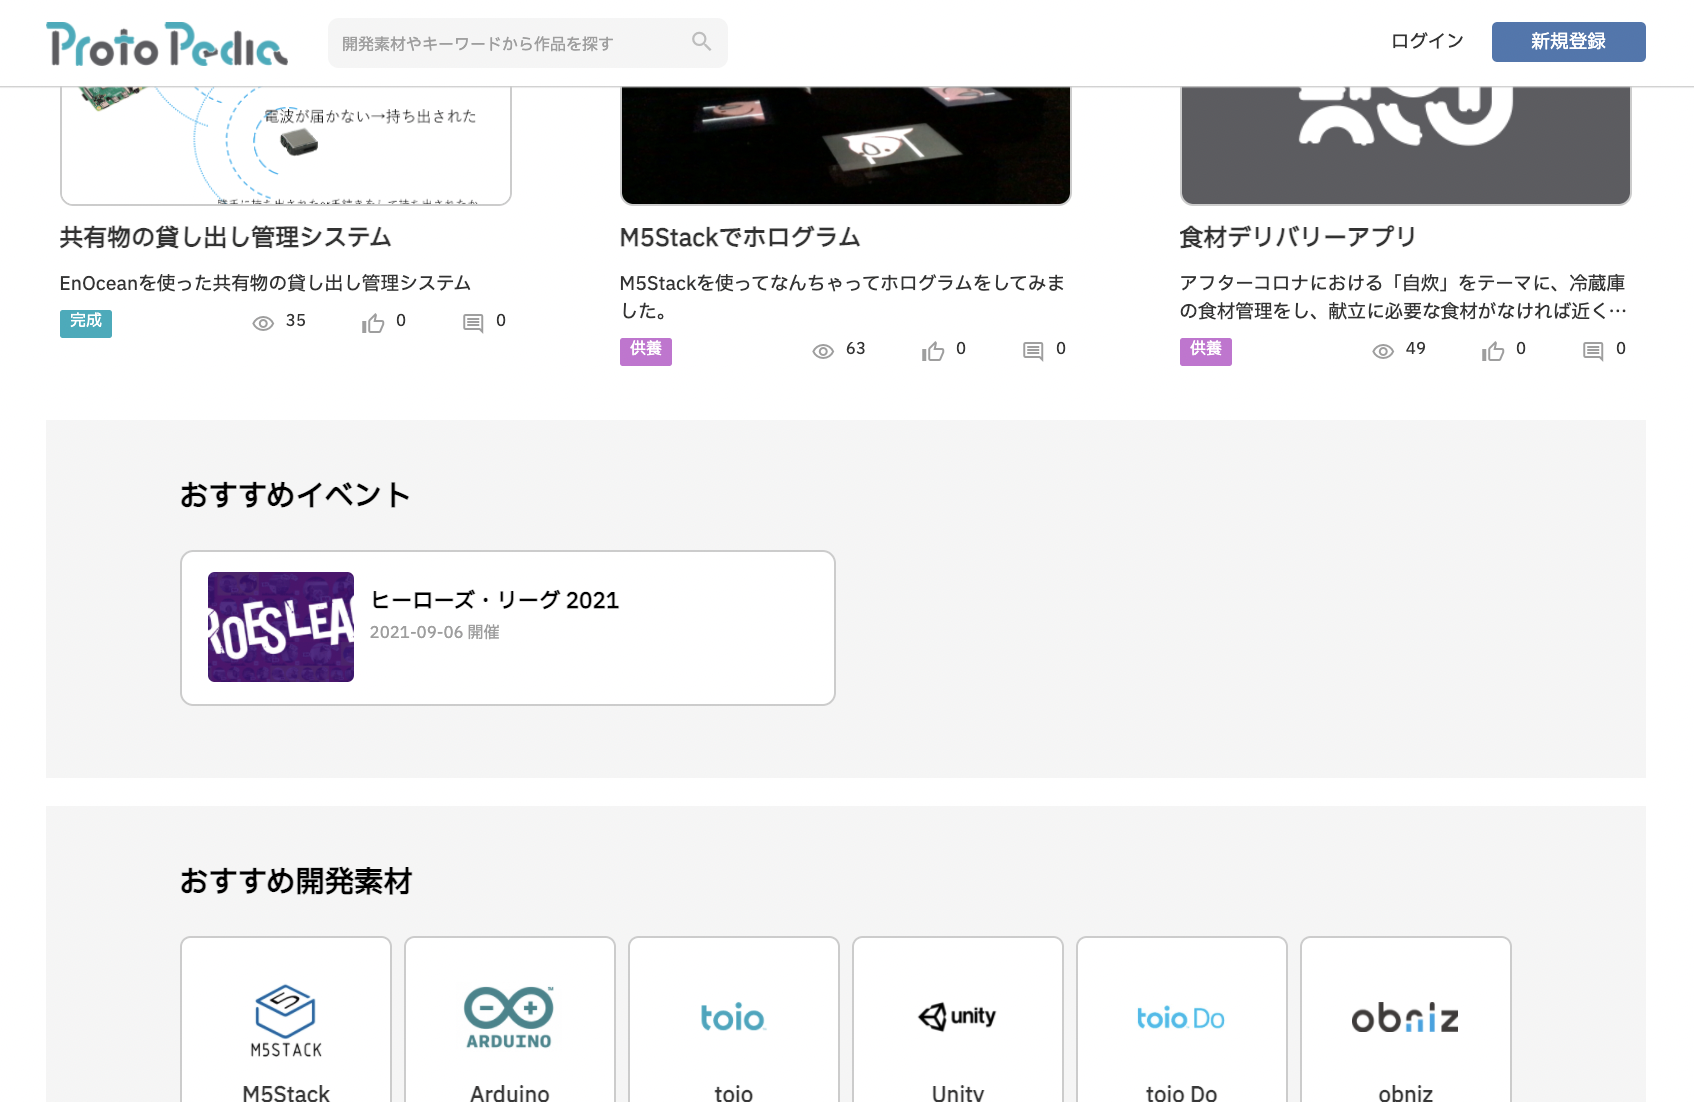1694x1102 pixels.
Task: Click the search magnifier icon
Action: [701, 42]
